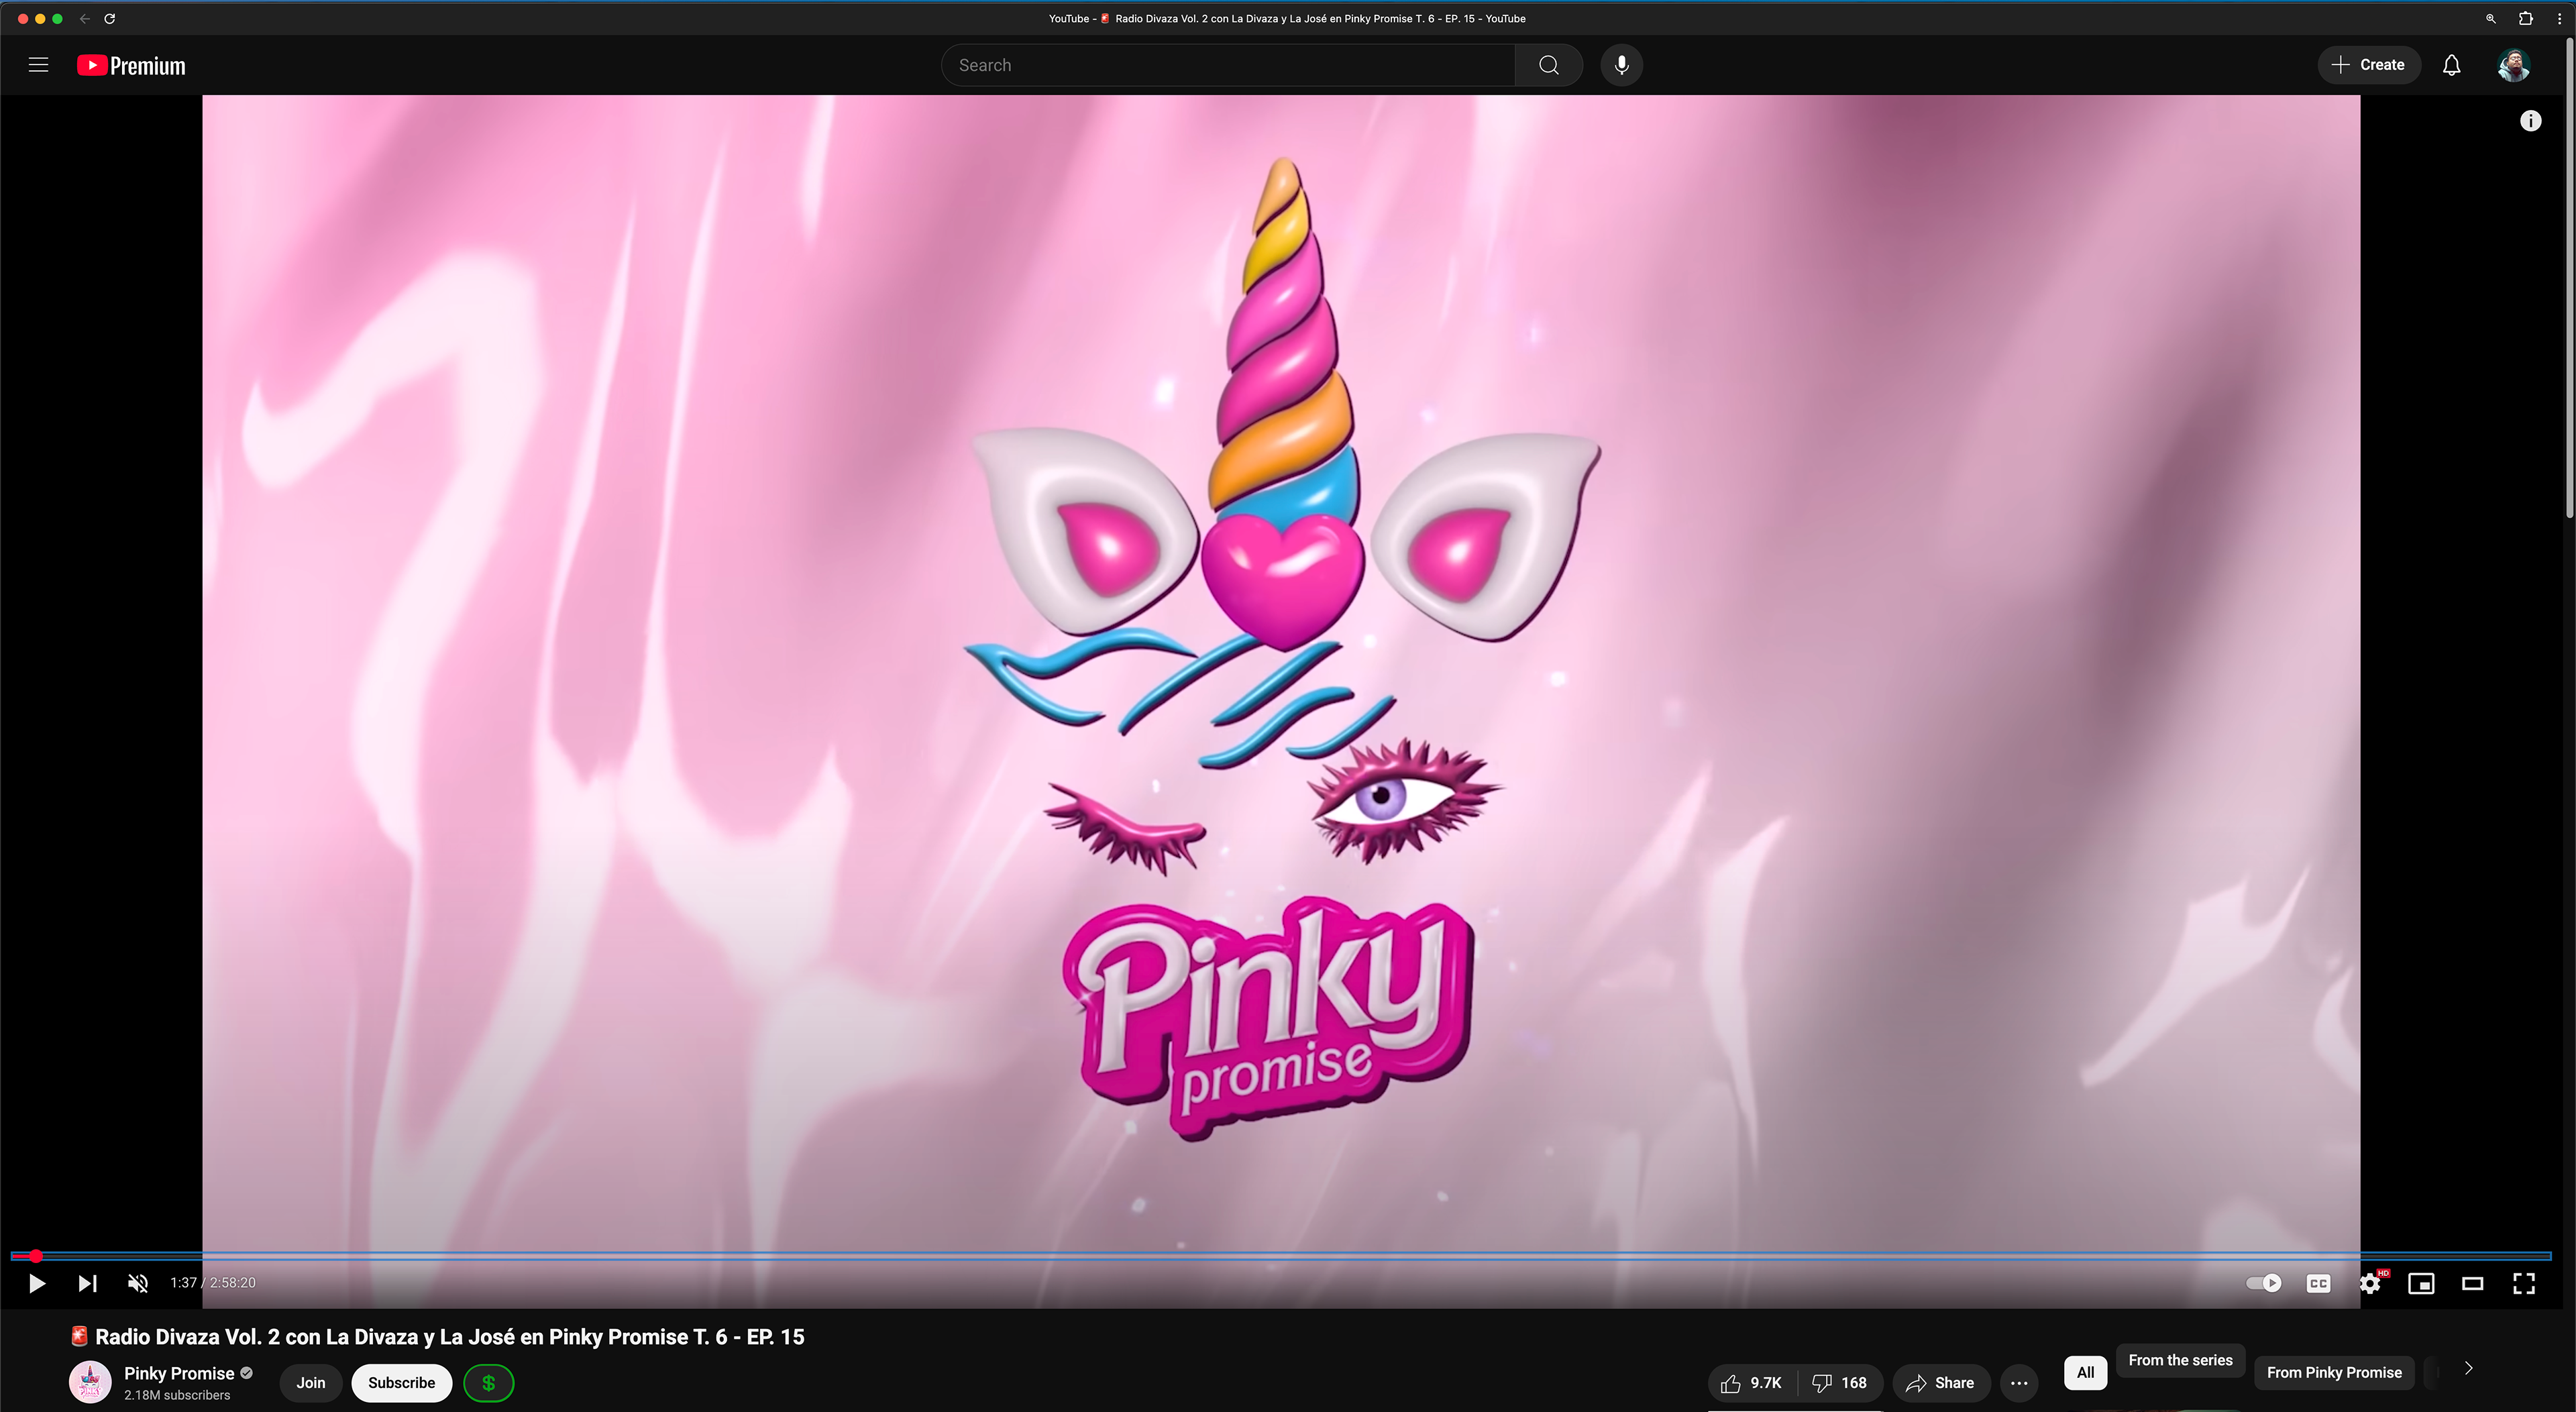Click the search magnifier button
Viewport: 2576px width, 1412px height.
[1548, 65]
